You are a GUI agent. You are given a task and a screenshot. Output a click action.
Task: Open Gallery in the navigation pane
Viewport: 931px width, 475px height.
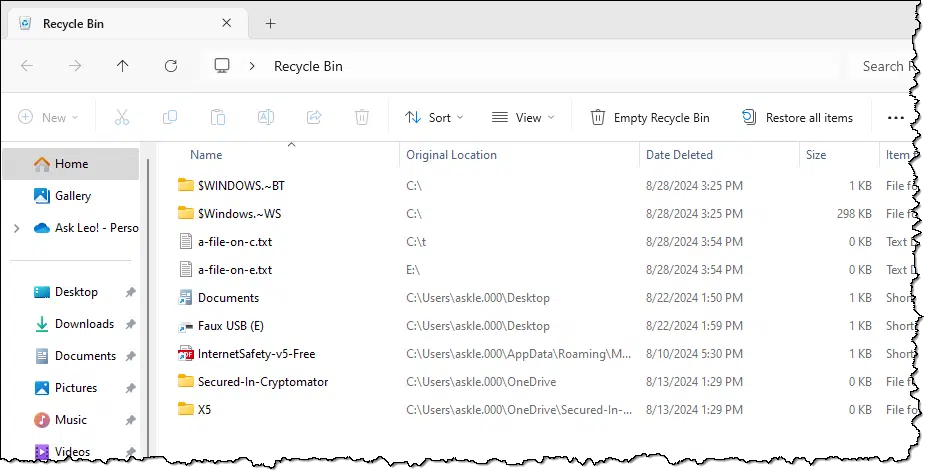click(71, 196)
